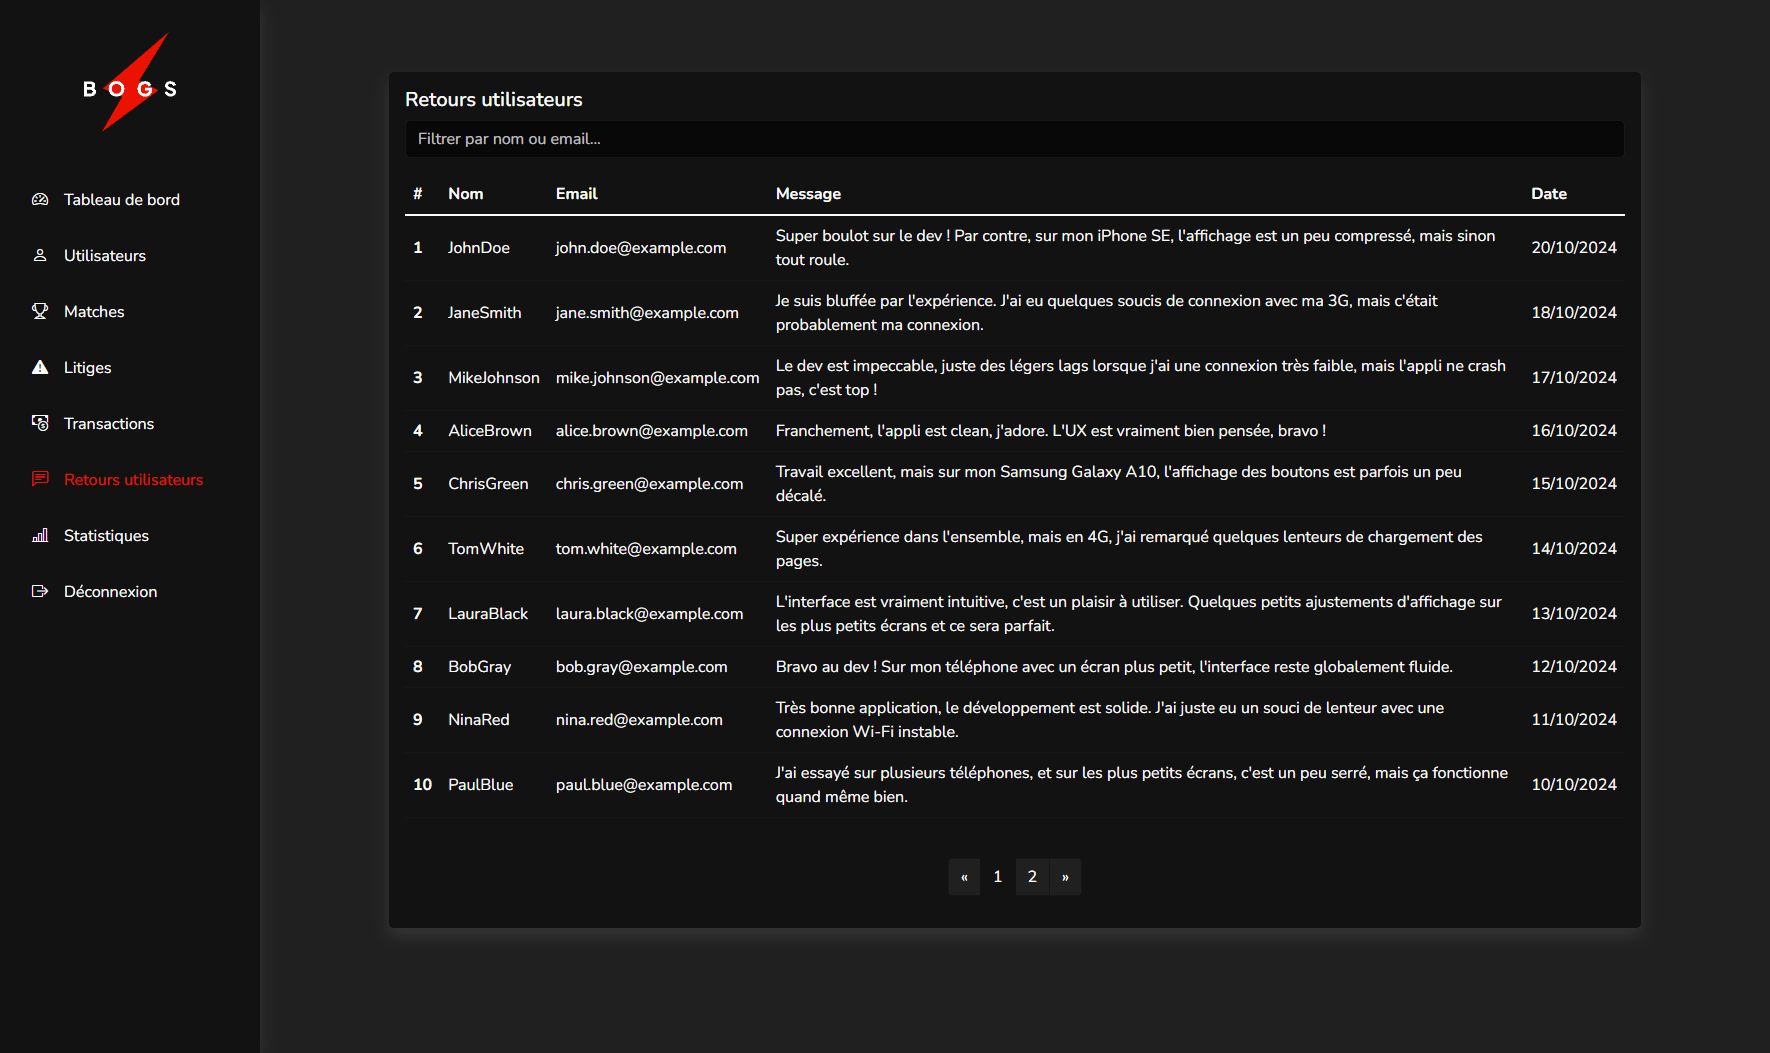Viewport: 1770px width, 1053px height.
Task: Click date 10/10/2024
Action: 1574,785
